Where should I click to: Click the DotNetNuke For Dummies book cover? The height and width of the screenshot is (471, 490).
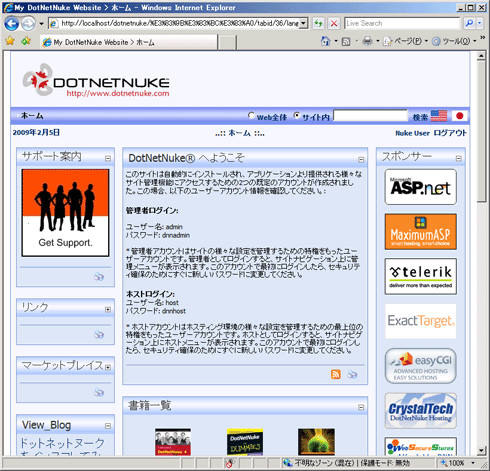point(245,442)
